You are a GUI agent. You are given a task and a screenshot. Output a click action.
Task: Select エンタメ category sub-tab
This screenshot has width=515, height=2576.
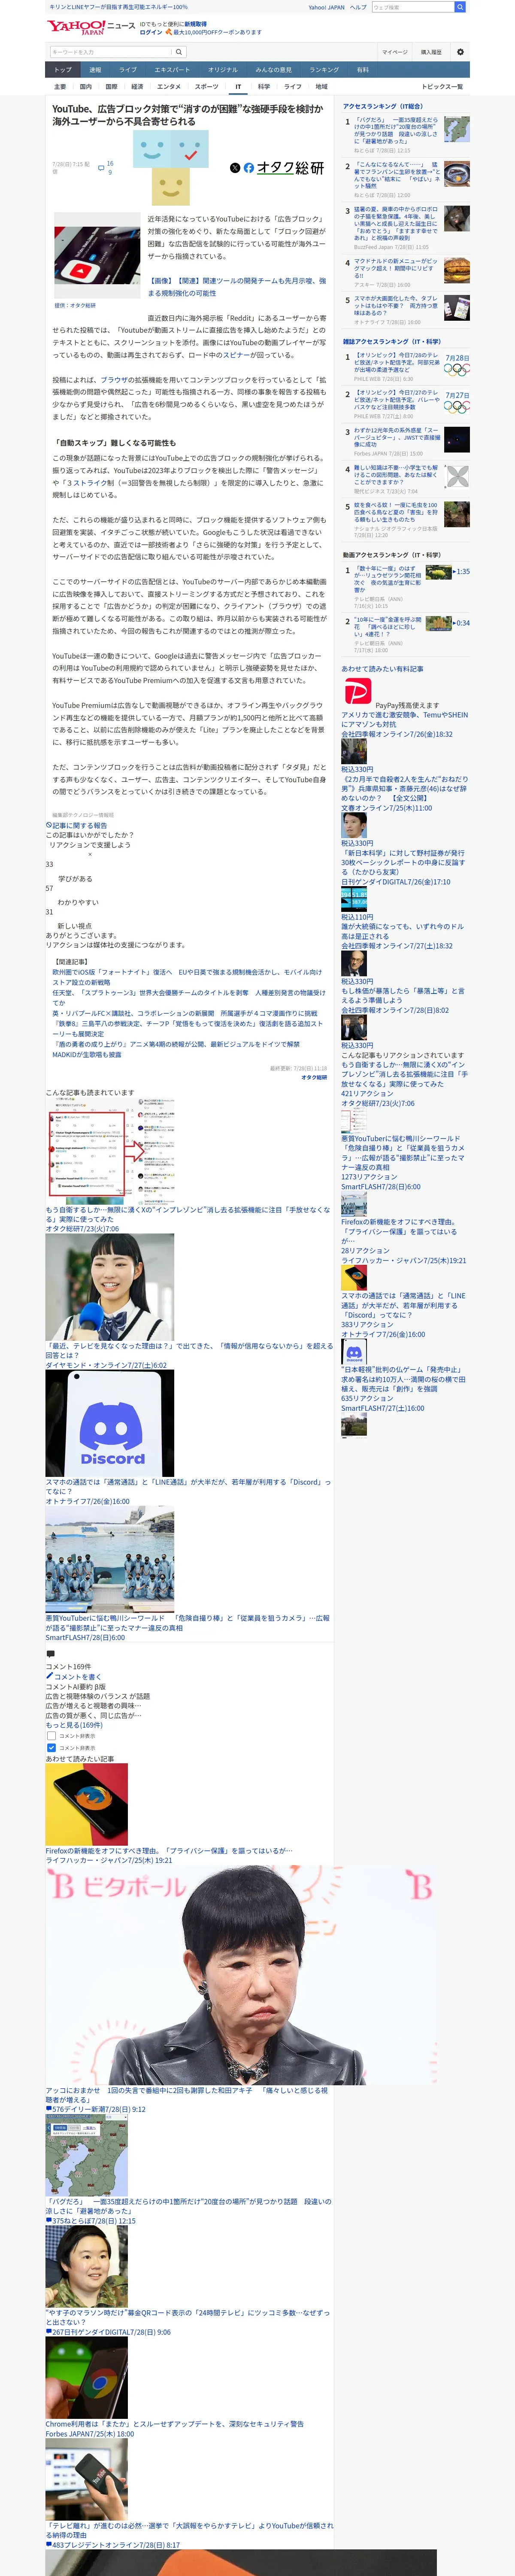169,87
